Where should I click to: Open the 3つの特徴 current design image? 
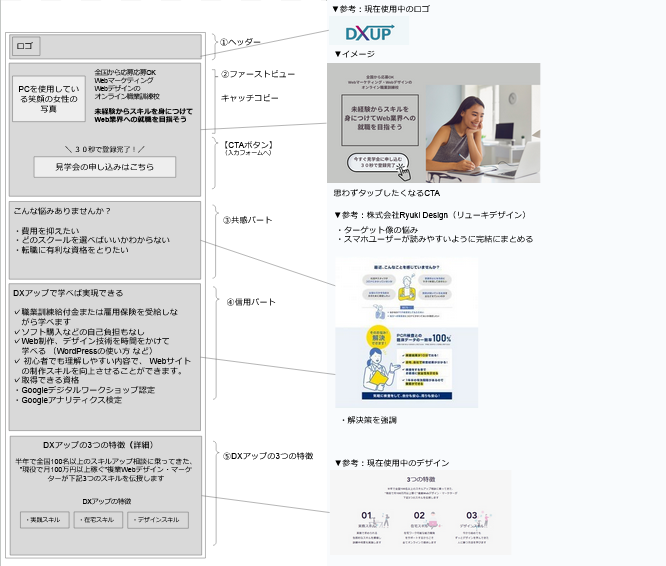(420, 512)
